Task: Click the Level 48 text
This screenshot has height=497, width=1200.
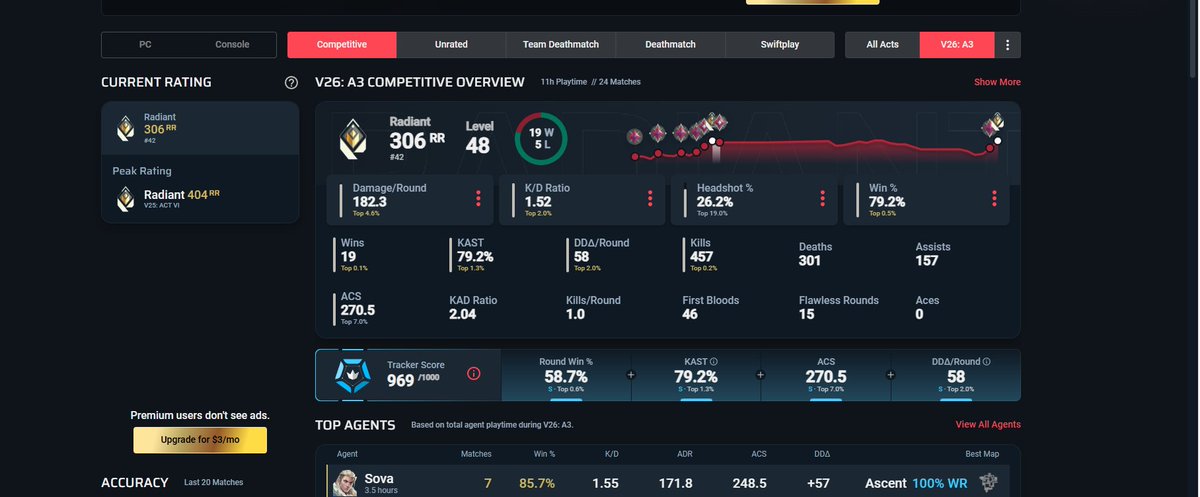Action: tap(478, 137)
